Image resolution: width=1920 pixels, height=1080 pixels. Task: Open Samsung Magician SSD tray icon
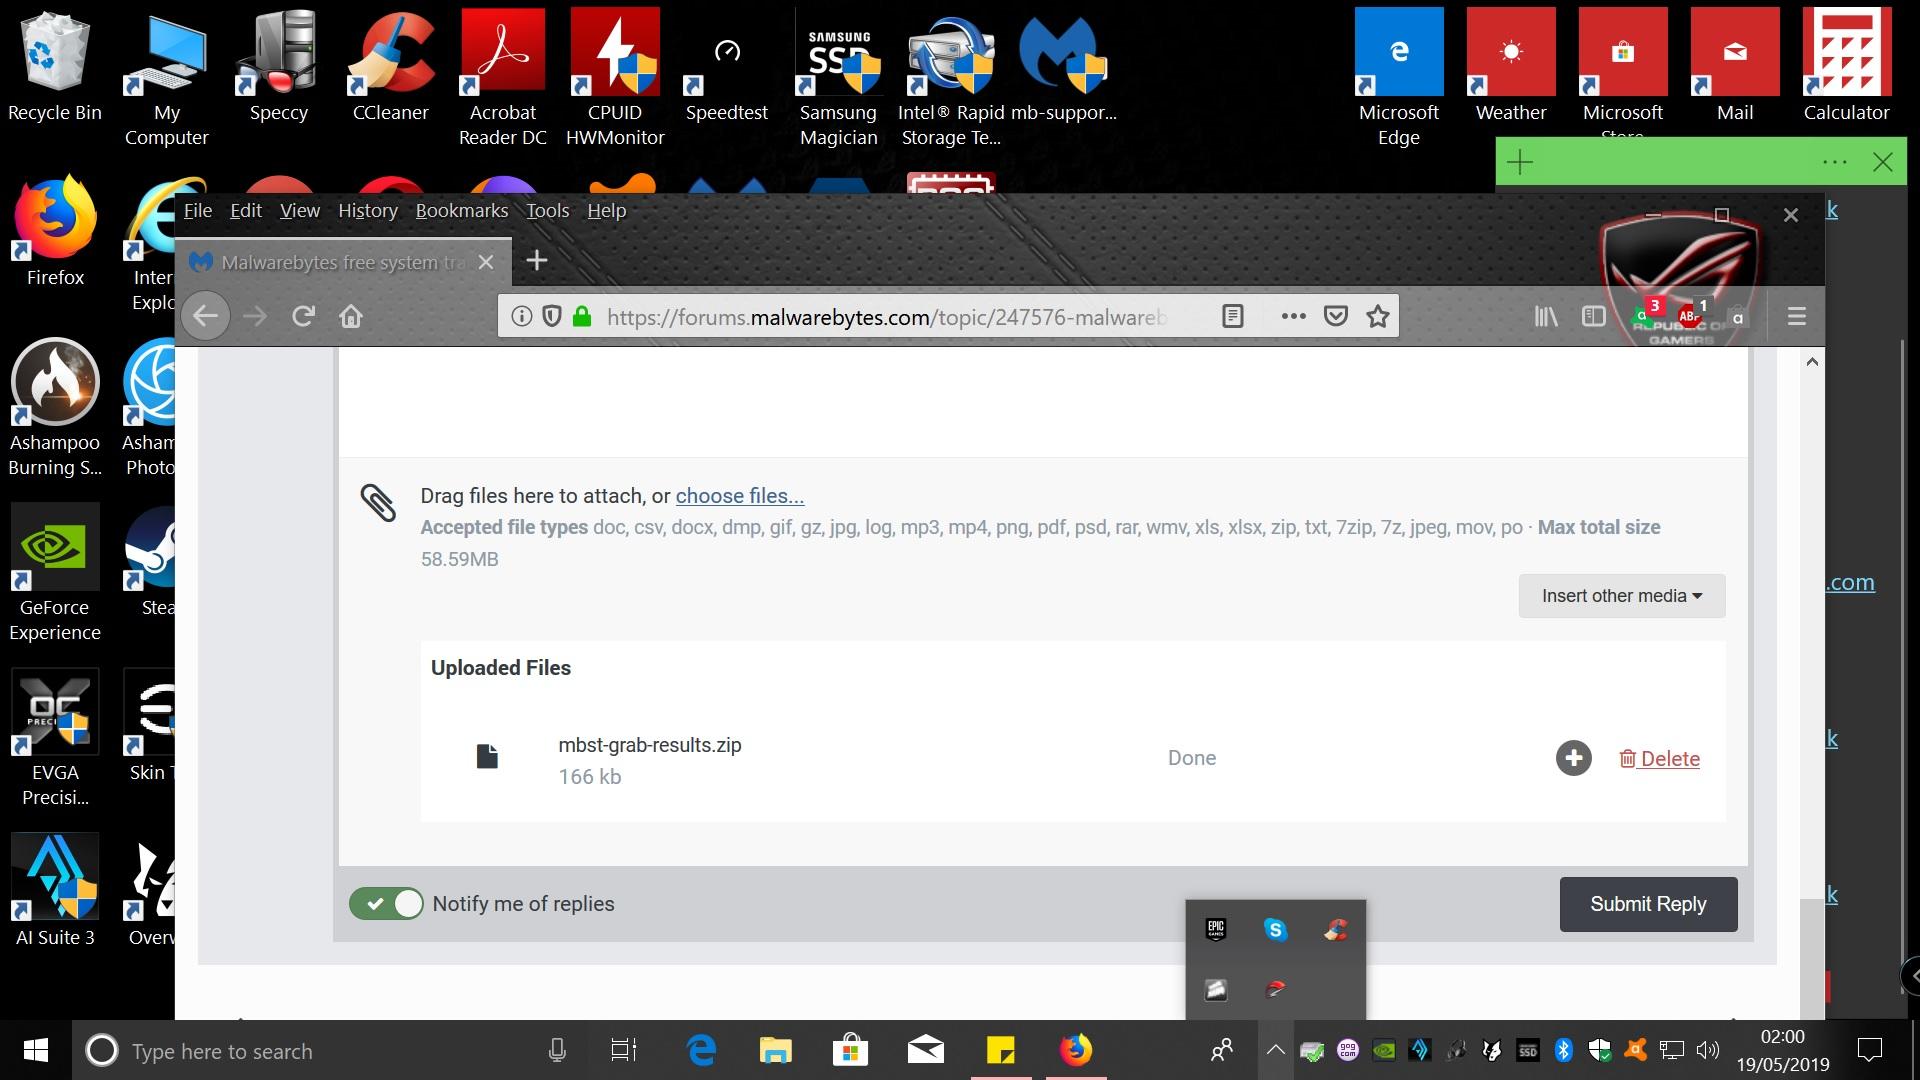coord(1527,1050)
